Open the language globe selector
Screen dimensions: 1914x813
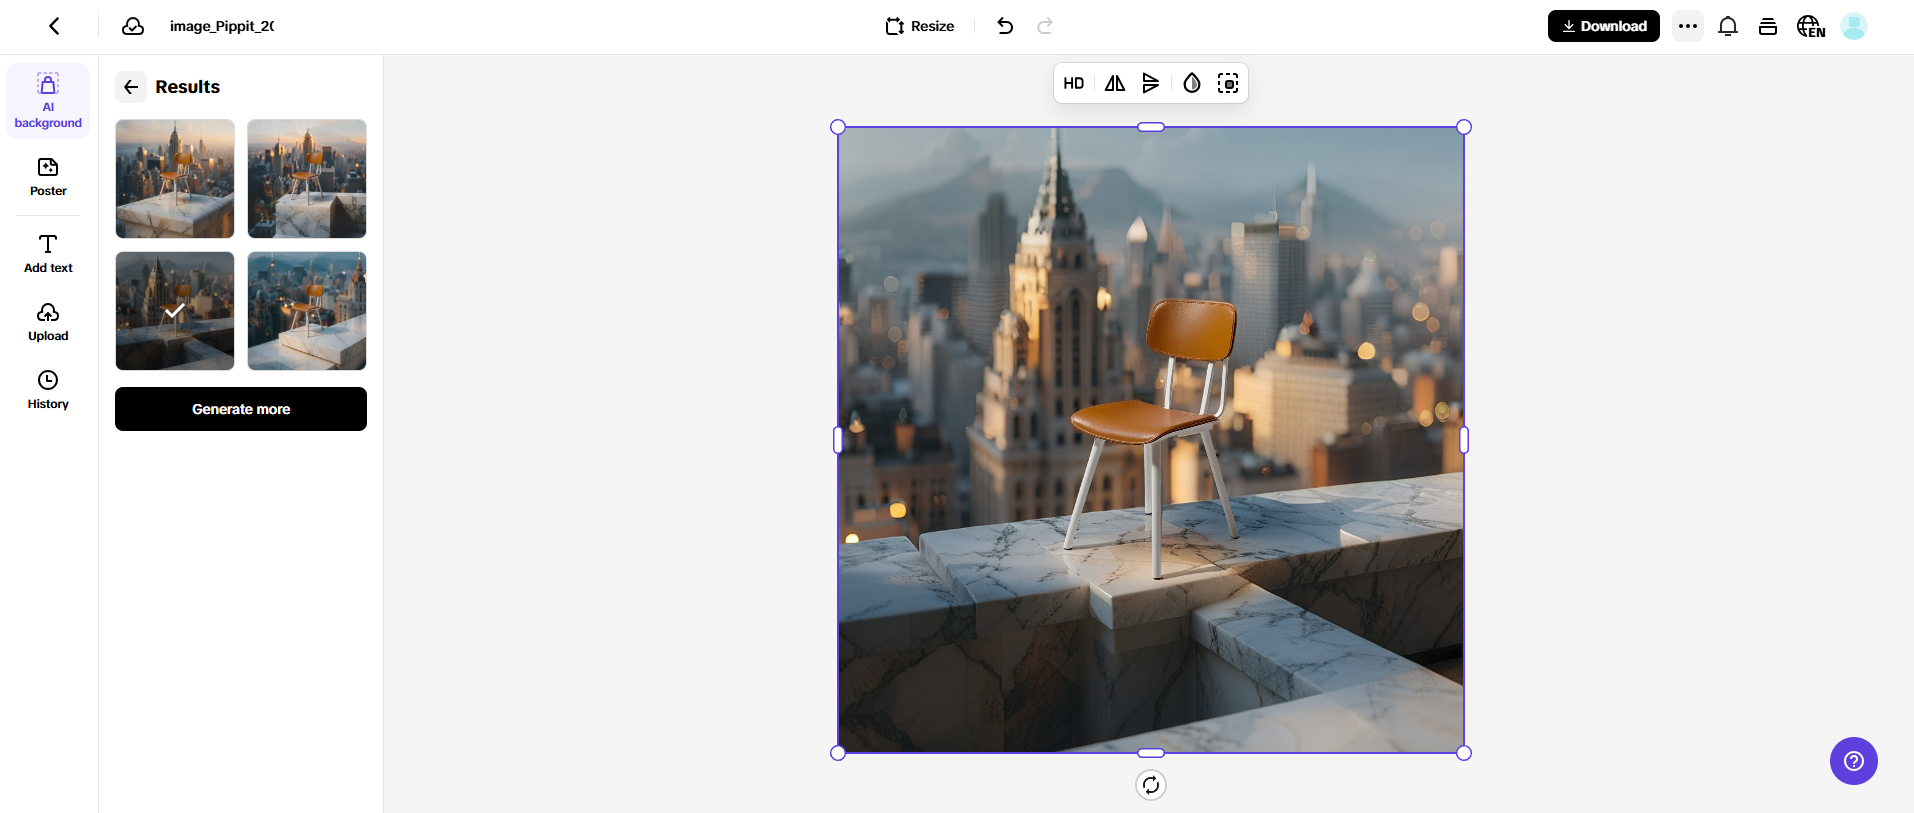[1810, 26]
